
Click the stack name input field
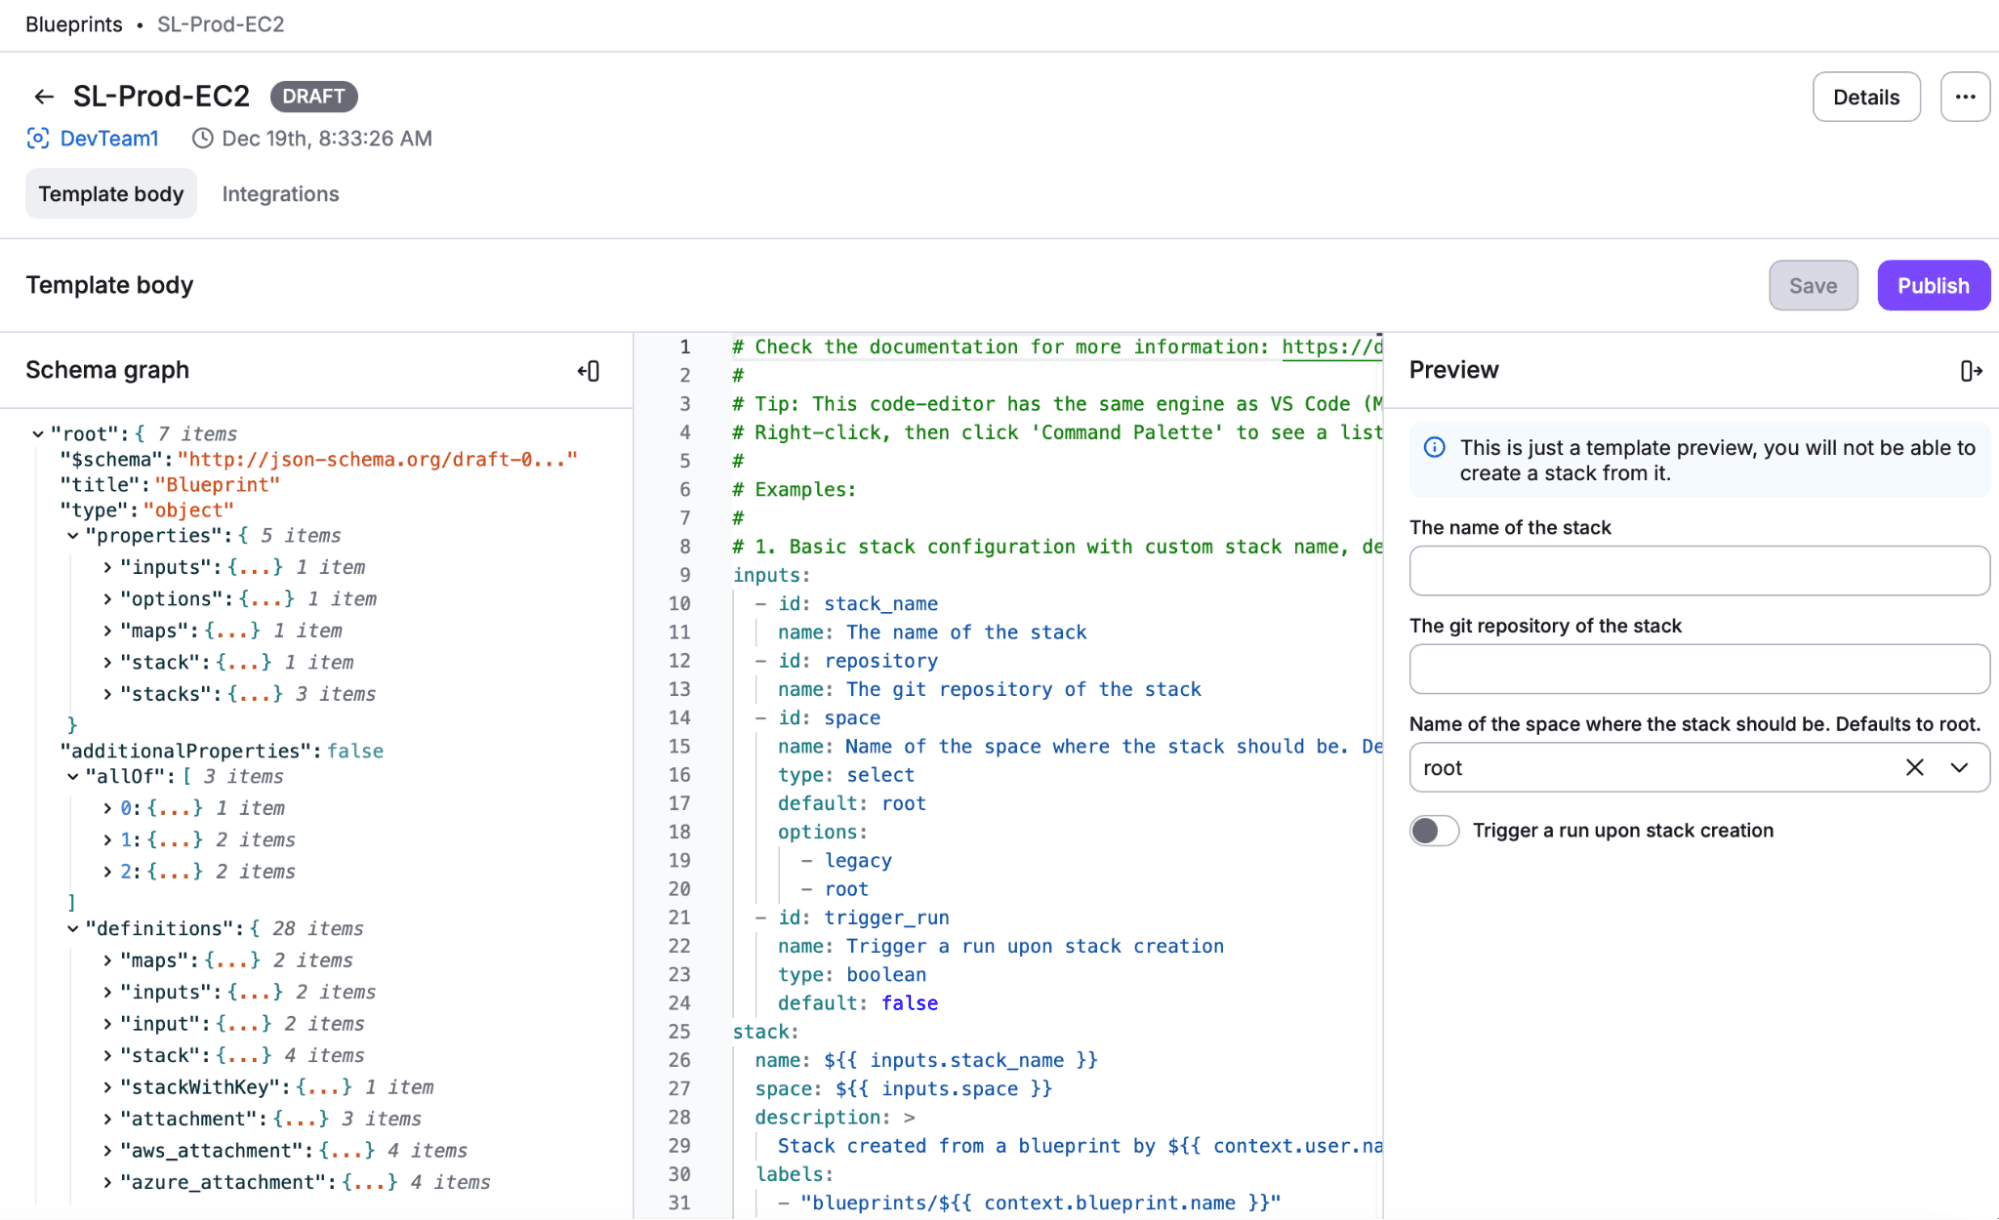1699,571
